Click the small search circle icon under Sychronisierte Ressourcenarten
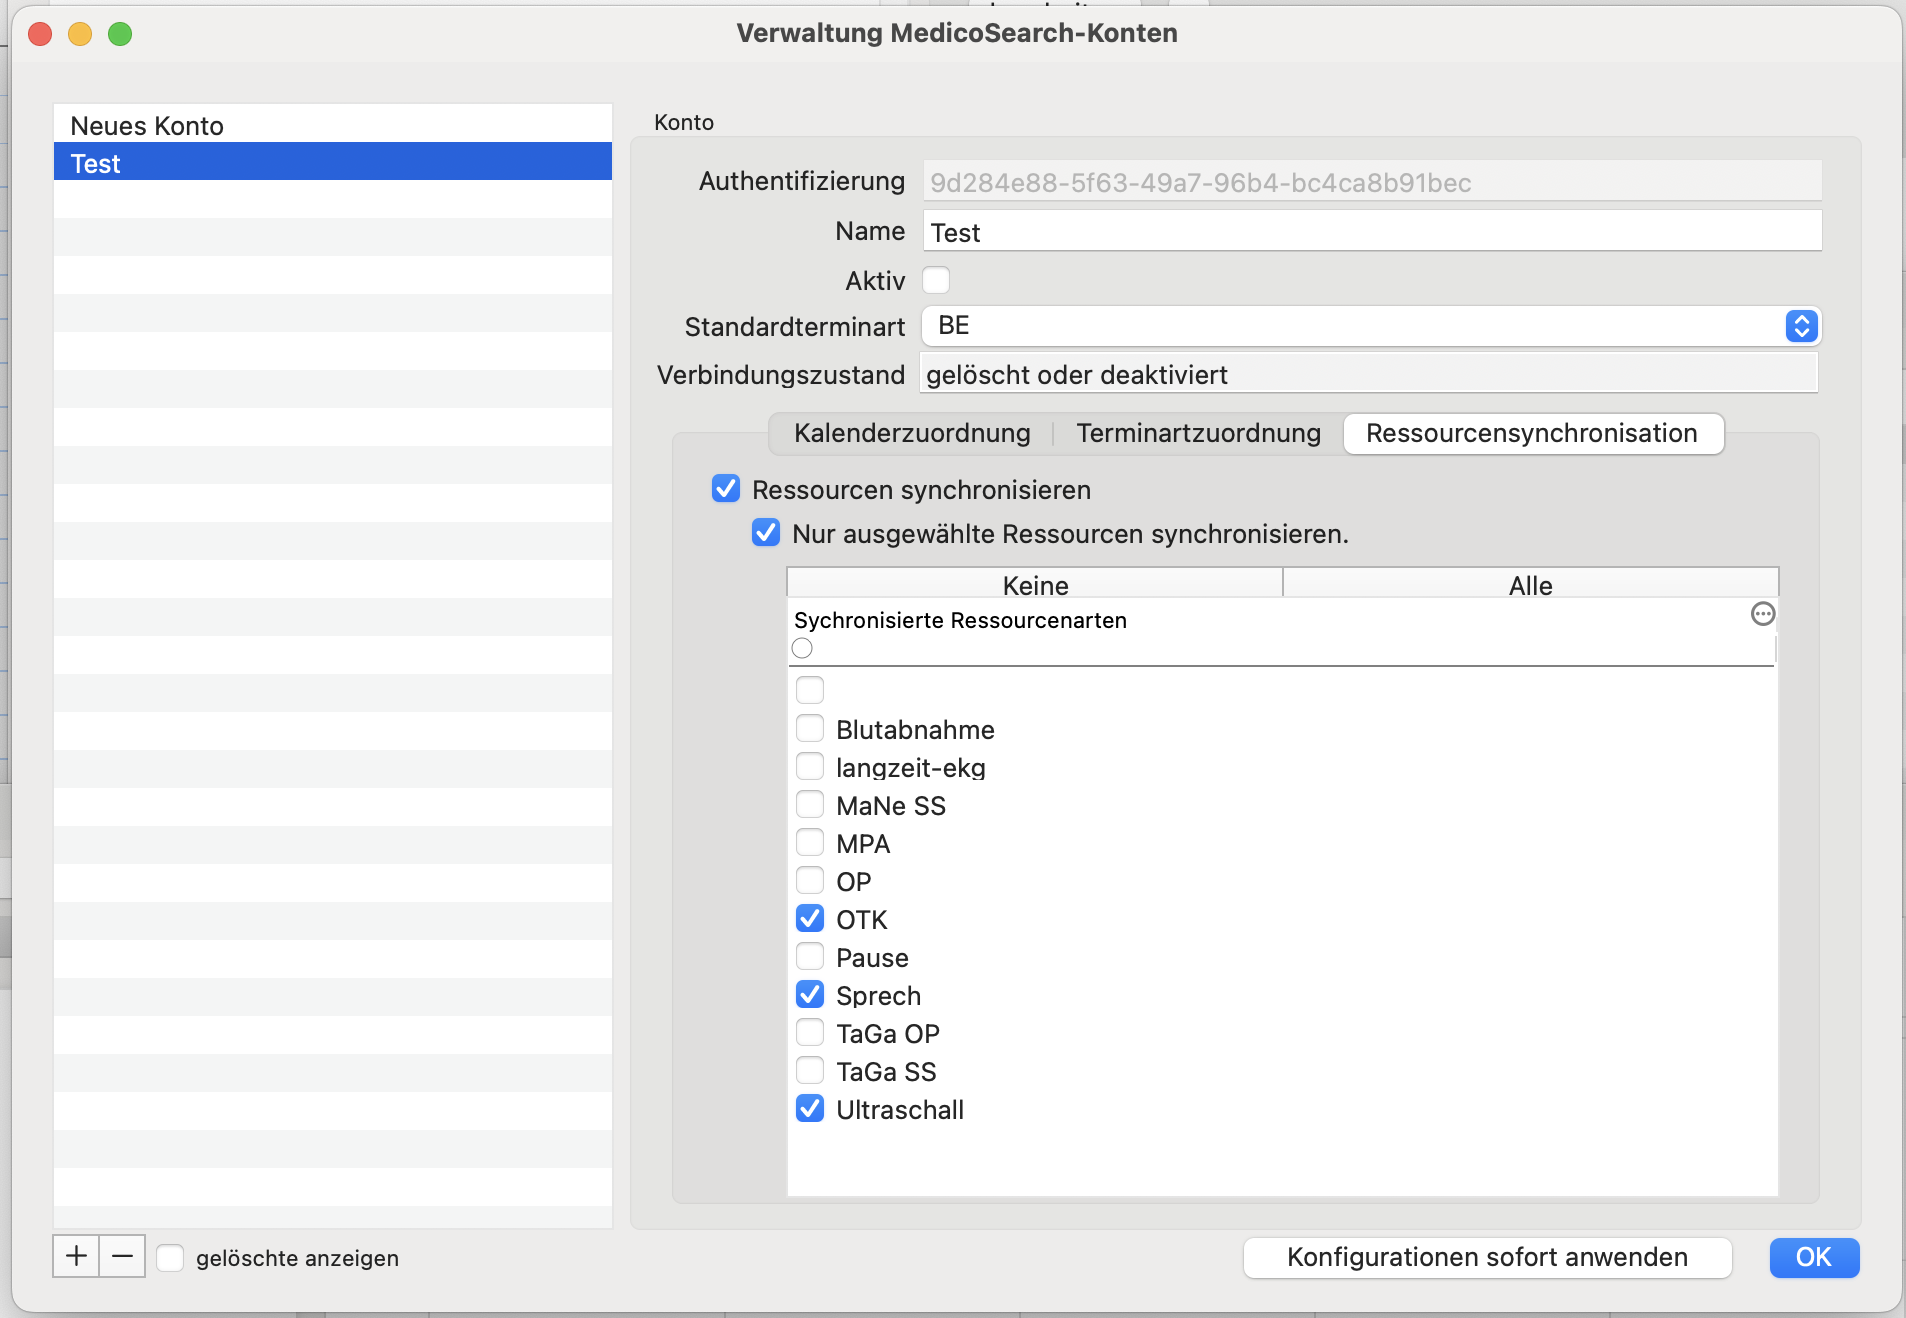The width and height of the screenshot is (1906, 1318). point(802,648)
